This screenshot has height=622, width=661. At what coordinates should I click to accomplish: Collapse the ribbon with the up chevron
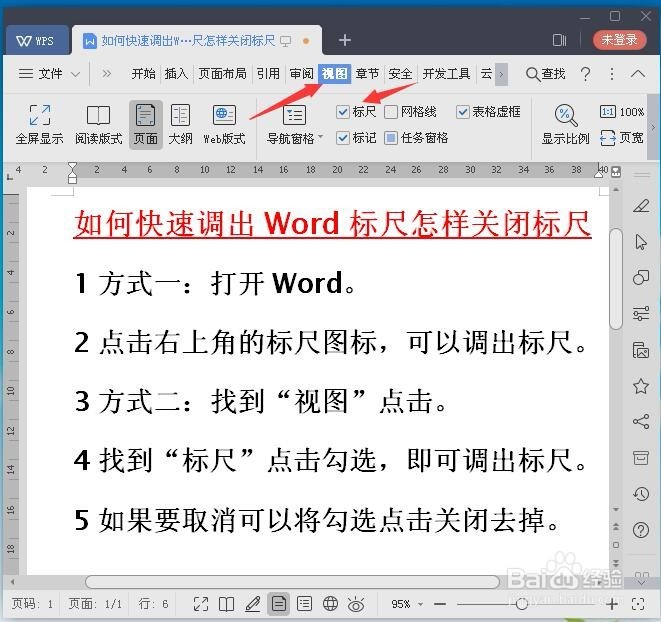coord(638,74)
